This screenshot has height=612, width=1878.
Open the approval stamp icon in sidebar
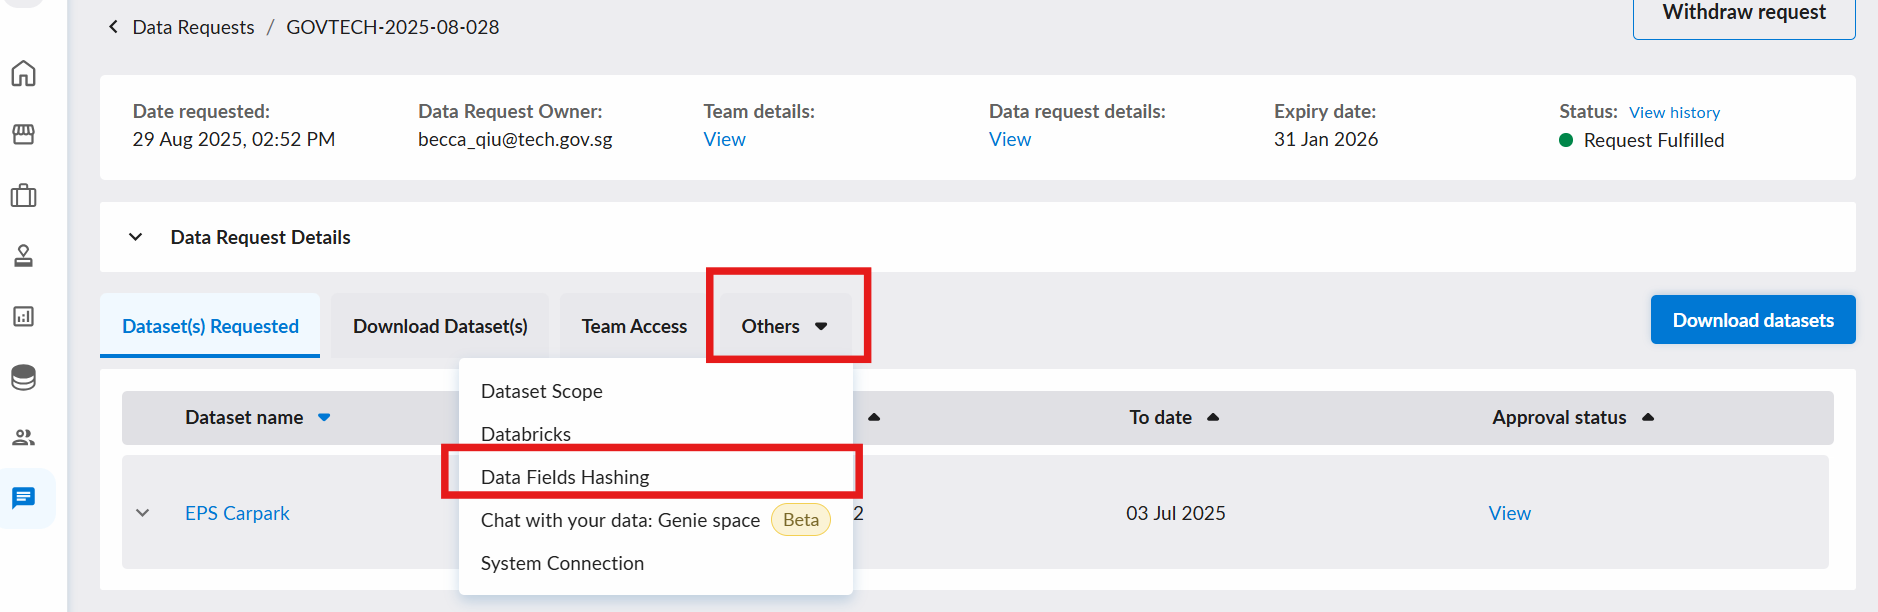point(23,256)
